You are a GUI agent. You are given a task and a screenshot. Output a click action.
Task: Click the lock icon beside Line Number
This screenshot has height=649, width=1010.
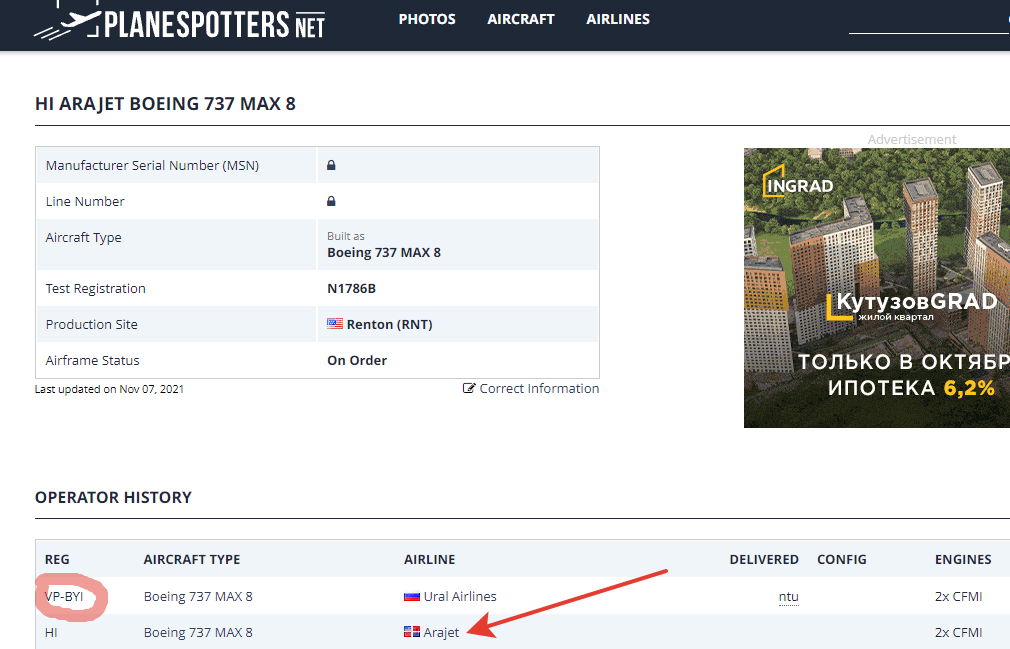331,202
